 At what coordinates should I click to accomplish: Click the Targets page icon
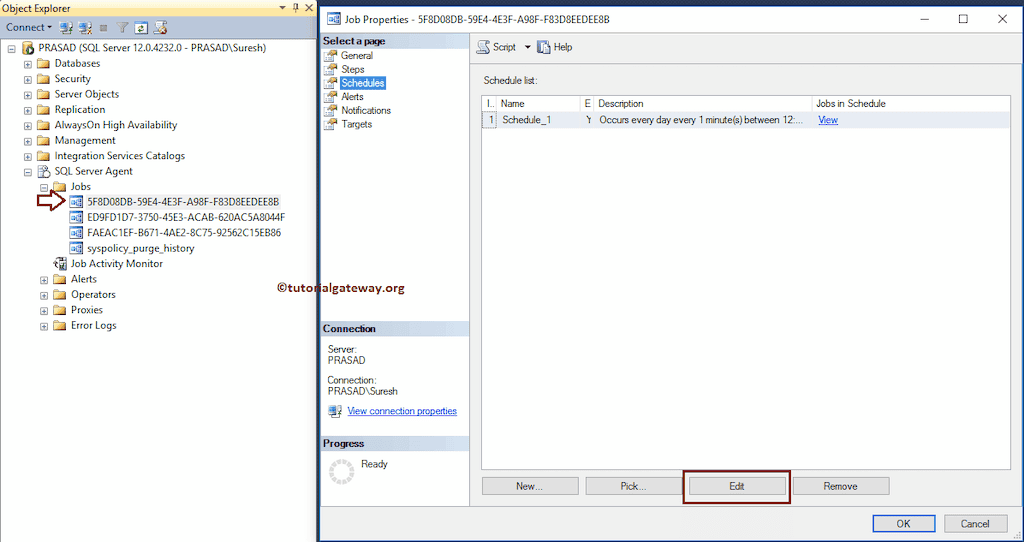(x=330, y=124)
